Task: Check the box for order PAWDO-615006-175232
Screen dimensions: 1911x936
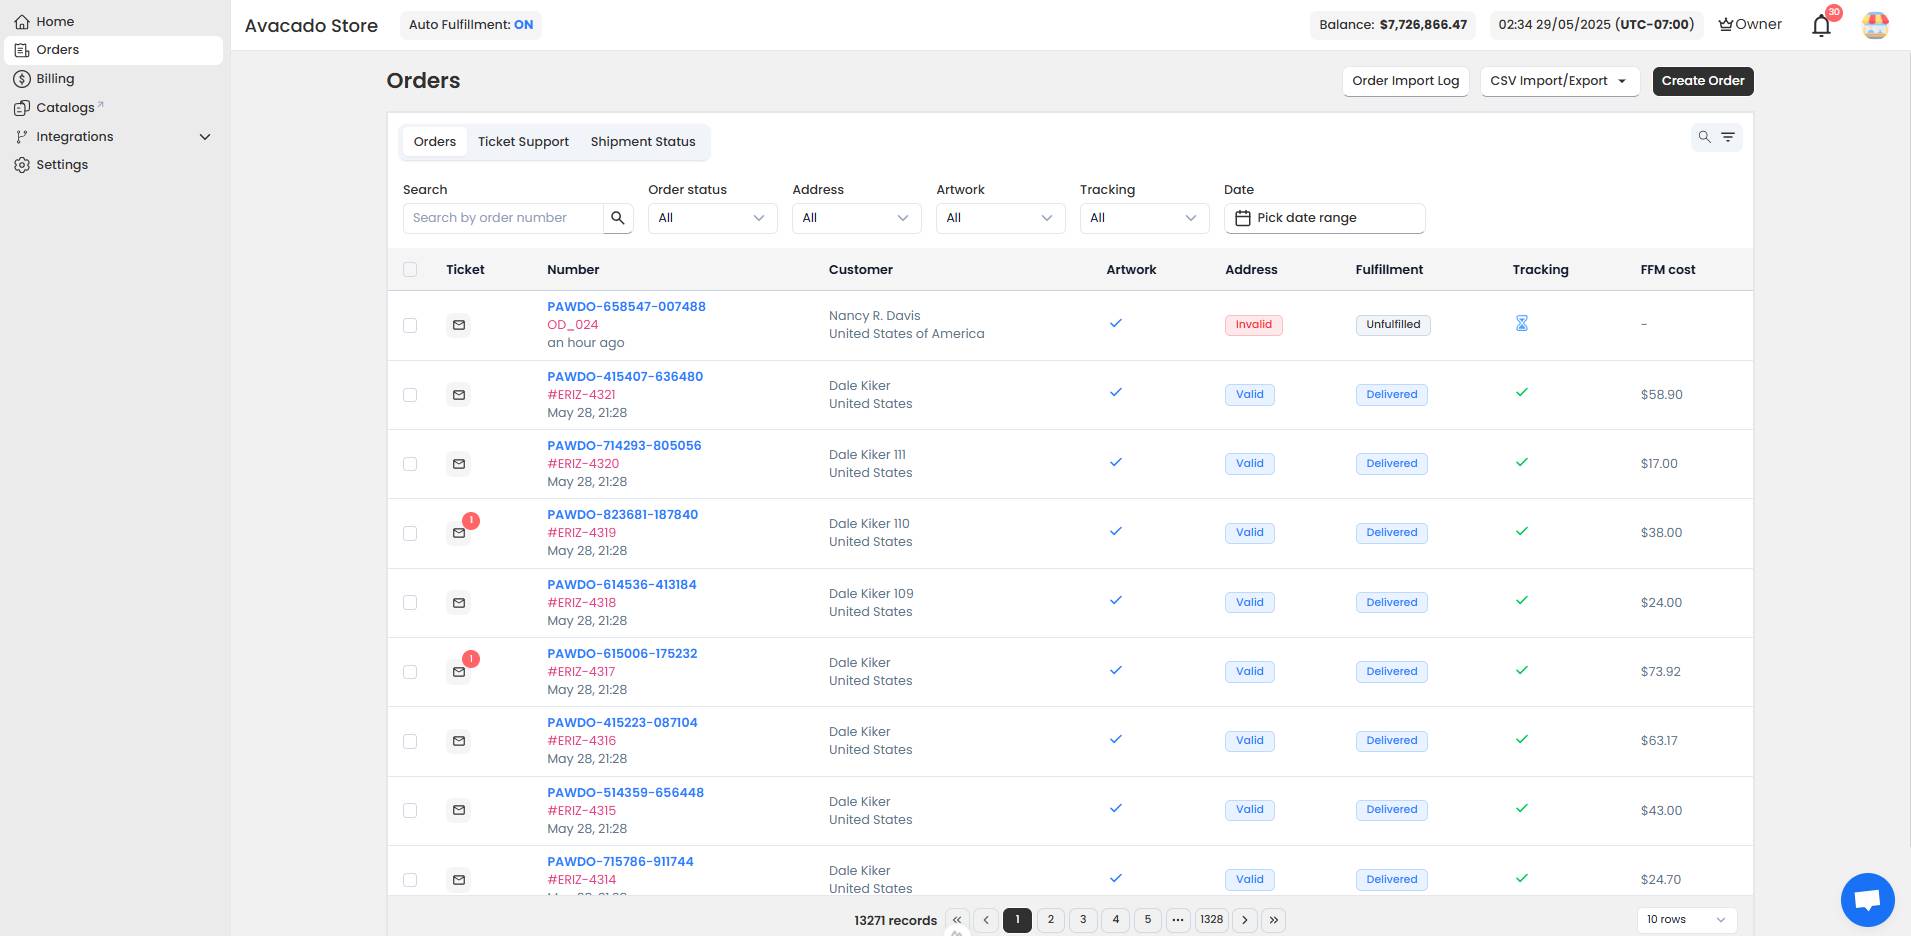Action: [410, 672]
